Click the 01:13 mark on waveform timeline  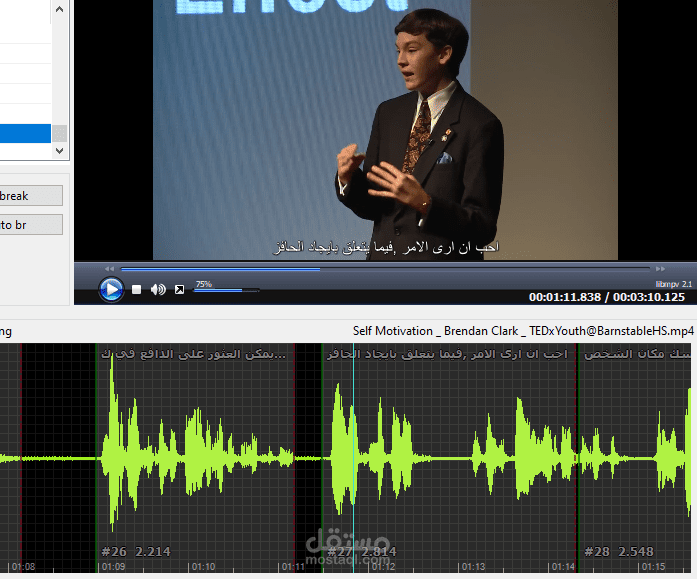pos(473,567)
